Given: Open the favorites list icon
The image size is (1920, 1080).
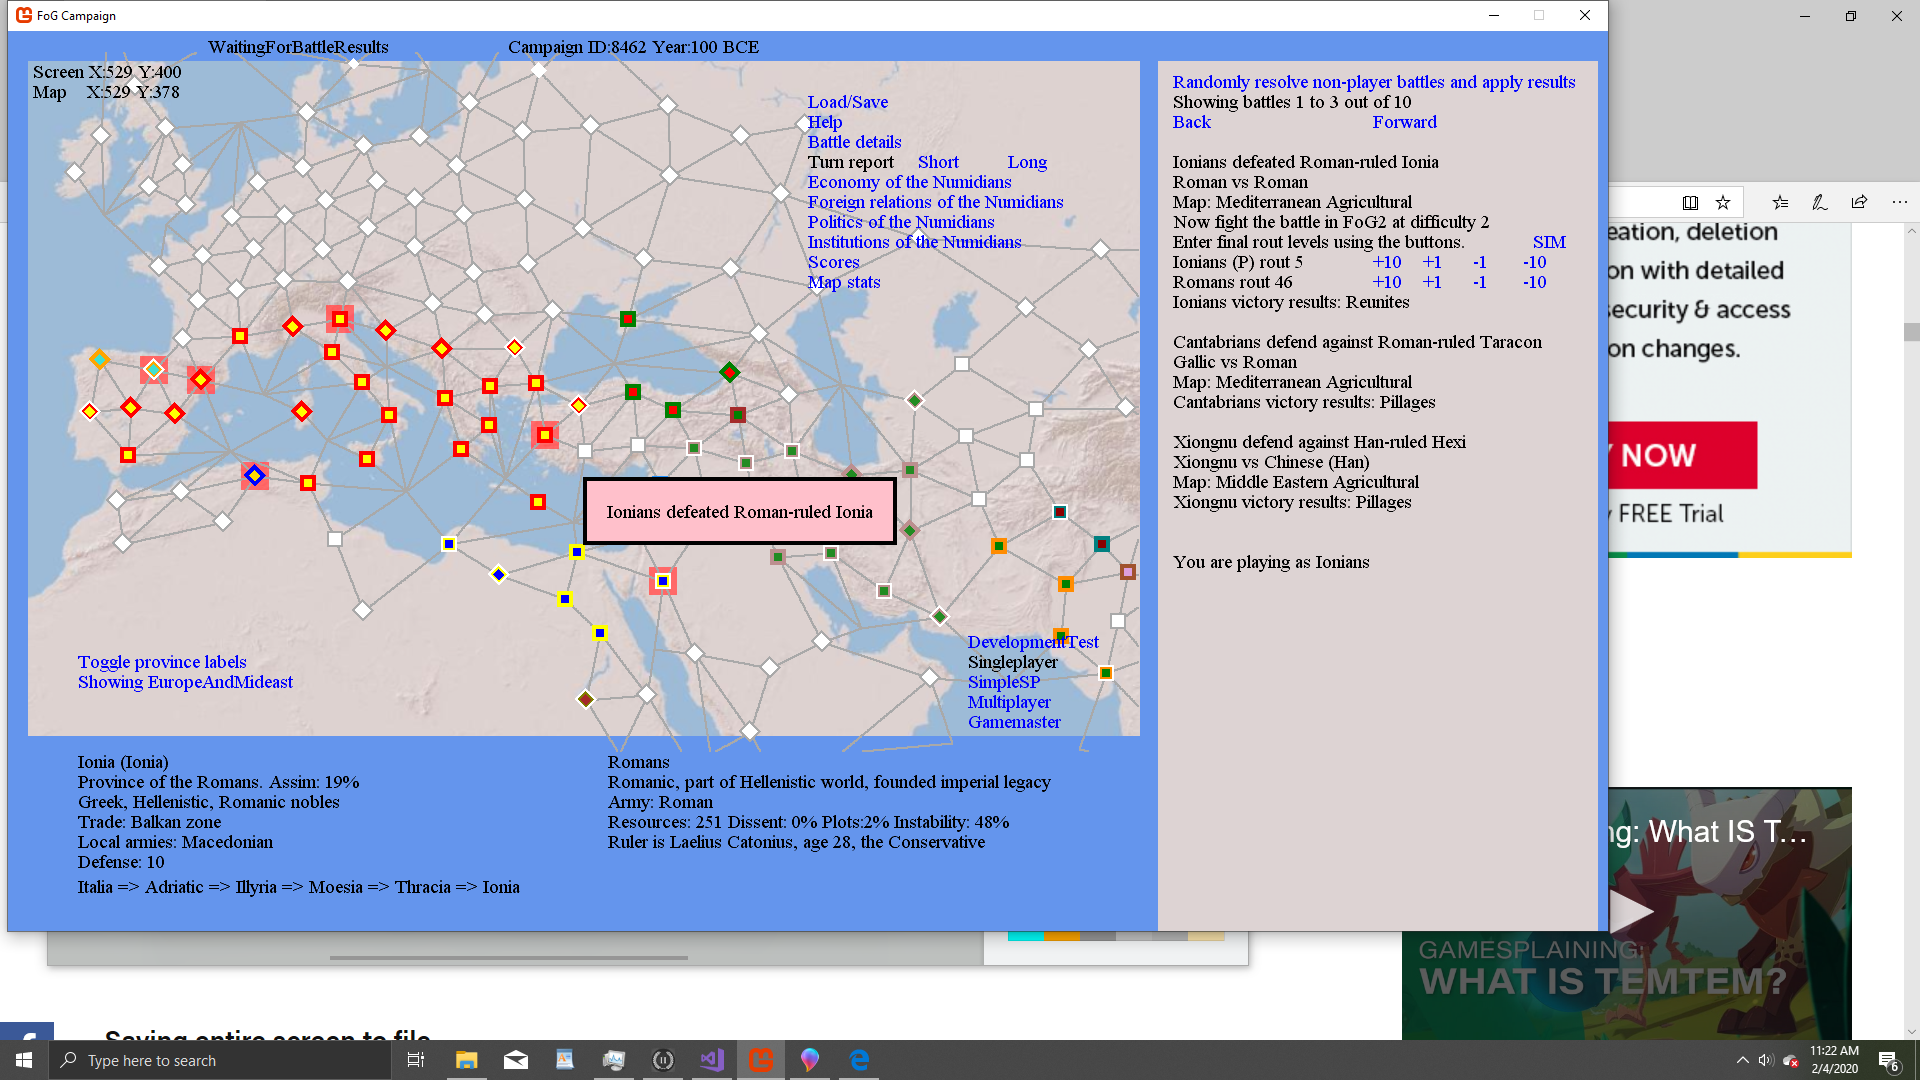Looking at the screenshot, I should (x=1780, y=202).
